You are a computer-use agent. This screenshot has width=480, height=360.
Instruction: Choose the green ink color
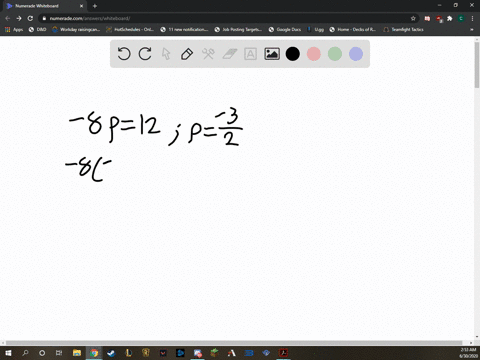[x=335, y=54]
